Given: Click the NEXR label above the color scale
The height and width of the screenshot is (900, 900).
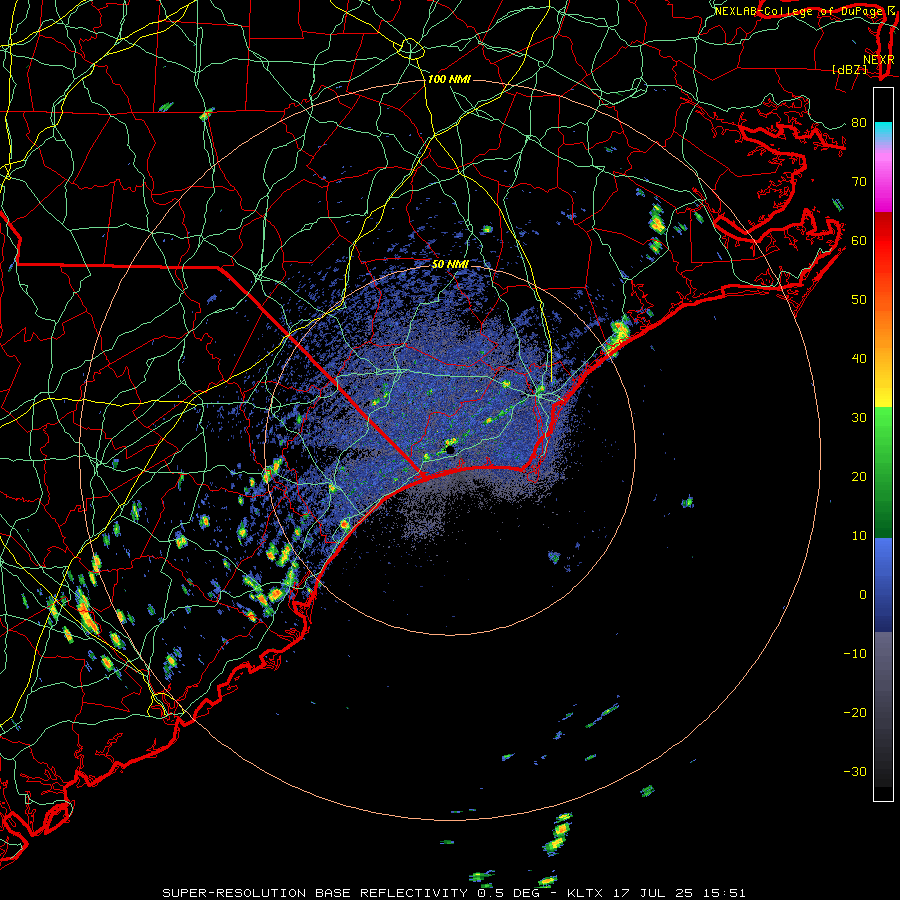Looking at the screenshot, I should click(x=879, y=60).
